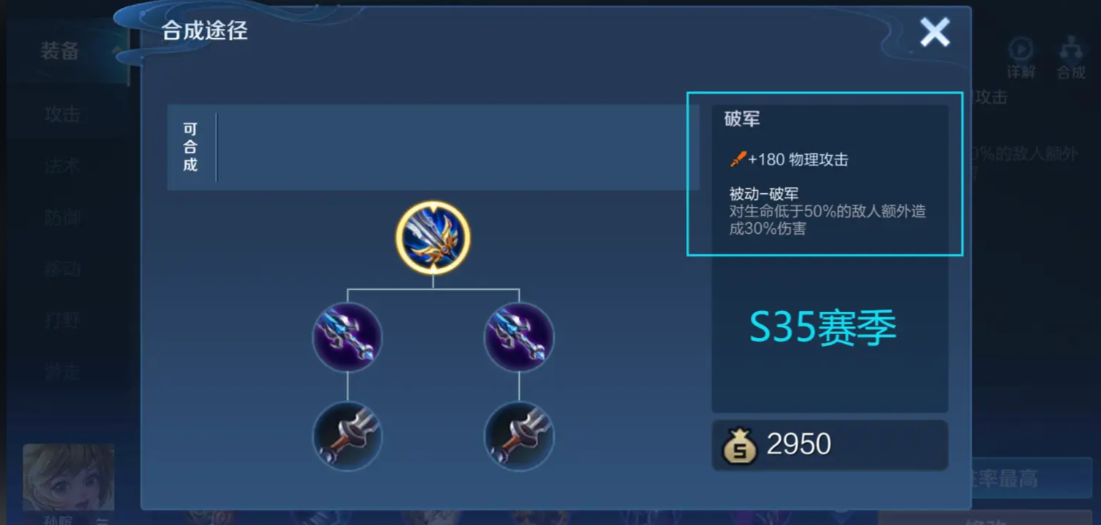Switch to the 打野 category tab
The height and width of the screenshot is (525, 1101).
tap(62, 321)
